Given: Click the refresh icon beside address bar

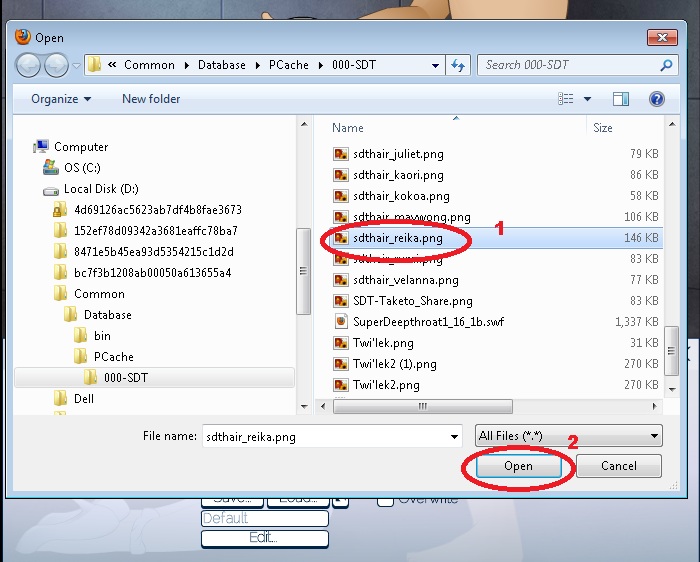Looking at the screenshot, I should (459, 65).
